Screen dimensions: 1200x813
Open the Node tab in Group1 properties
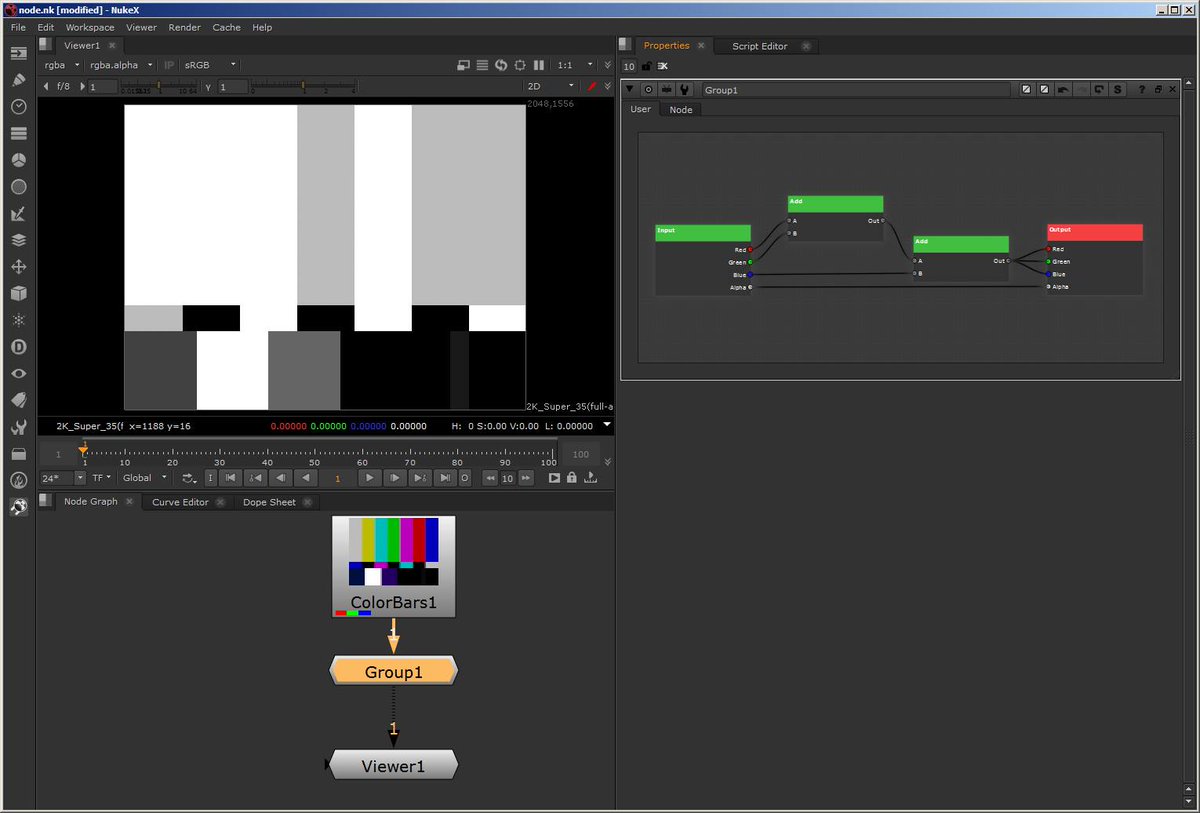click(x=681, y=110)
